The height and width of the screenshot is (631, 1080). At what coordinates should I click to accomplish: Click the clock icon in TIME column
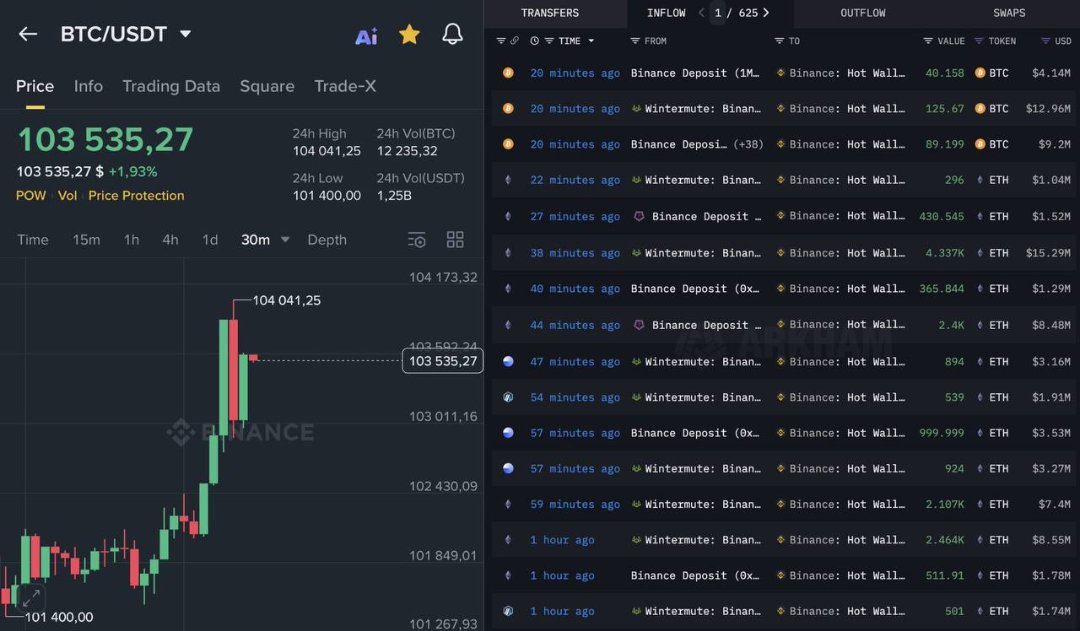click(535, 41)
